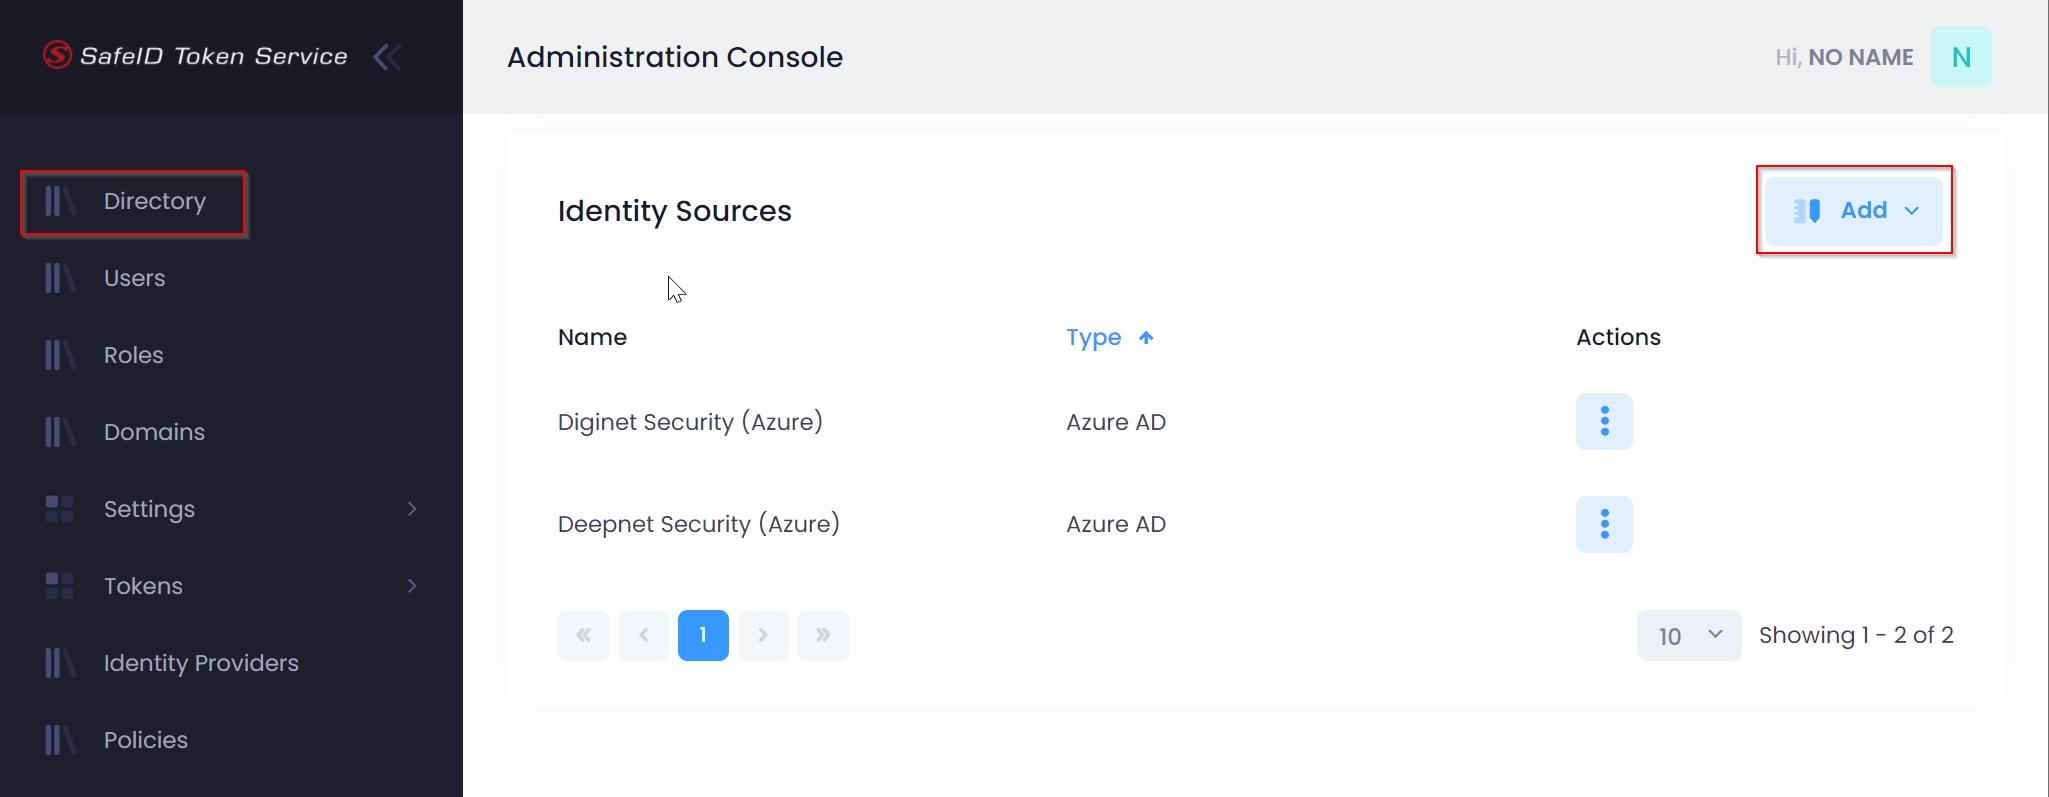The image size is (2049, 797).
Task: Jump to the last page of results
Action: pos(823,635)
